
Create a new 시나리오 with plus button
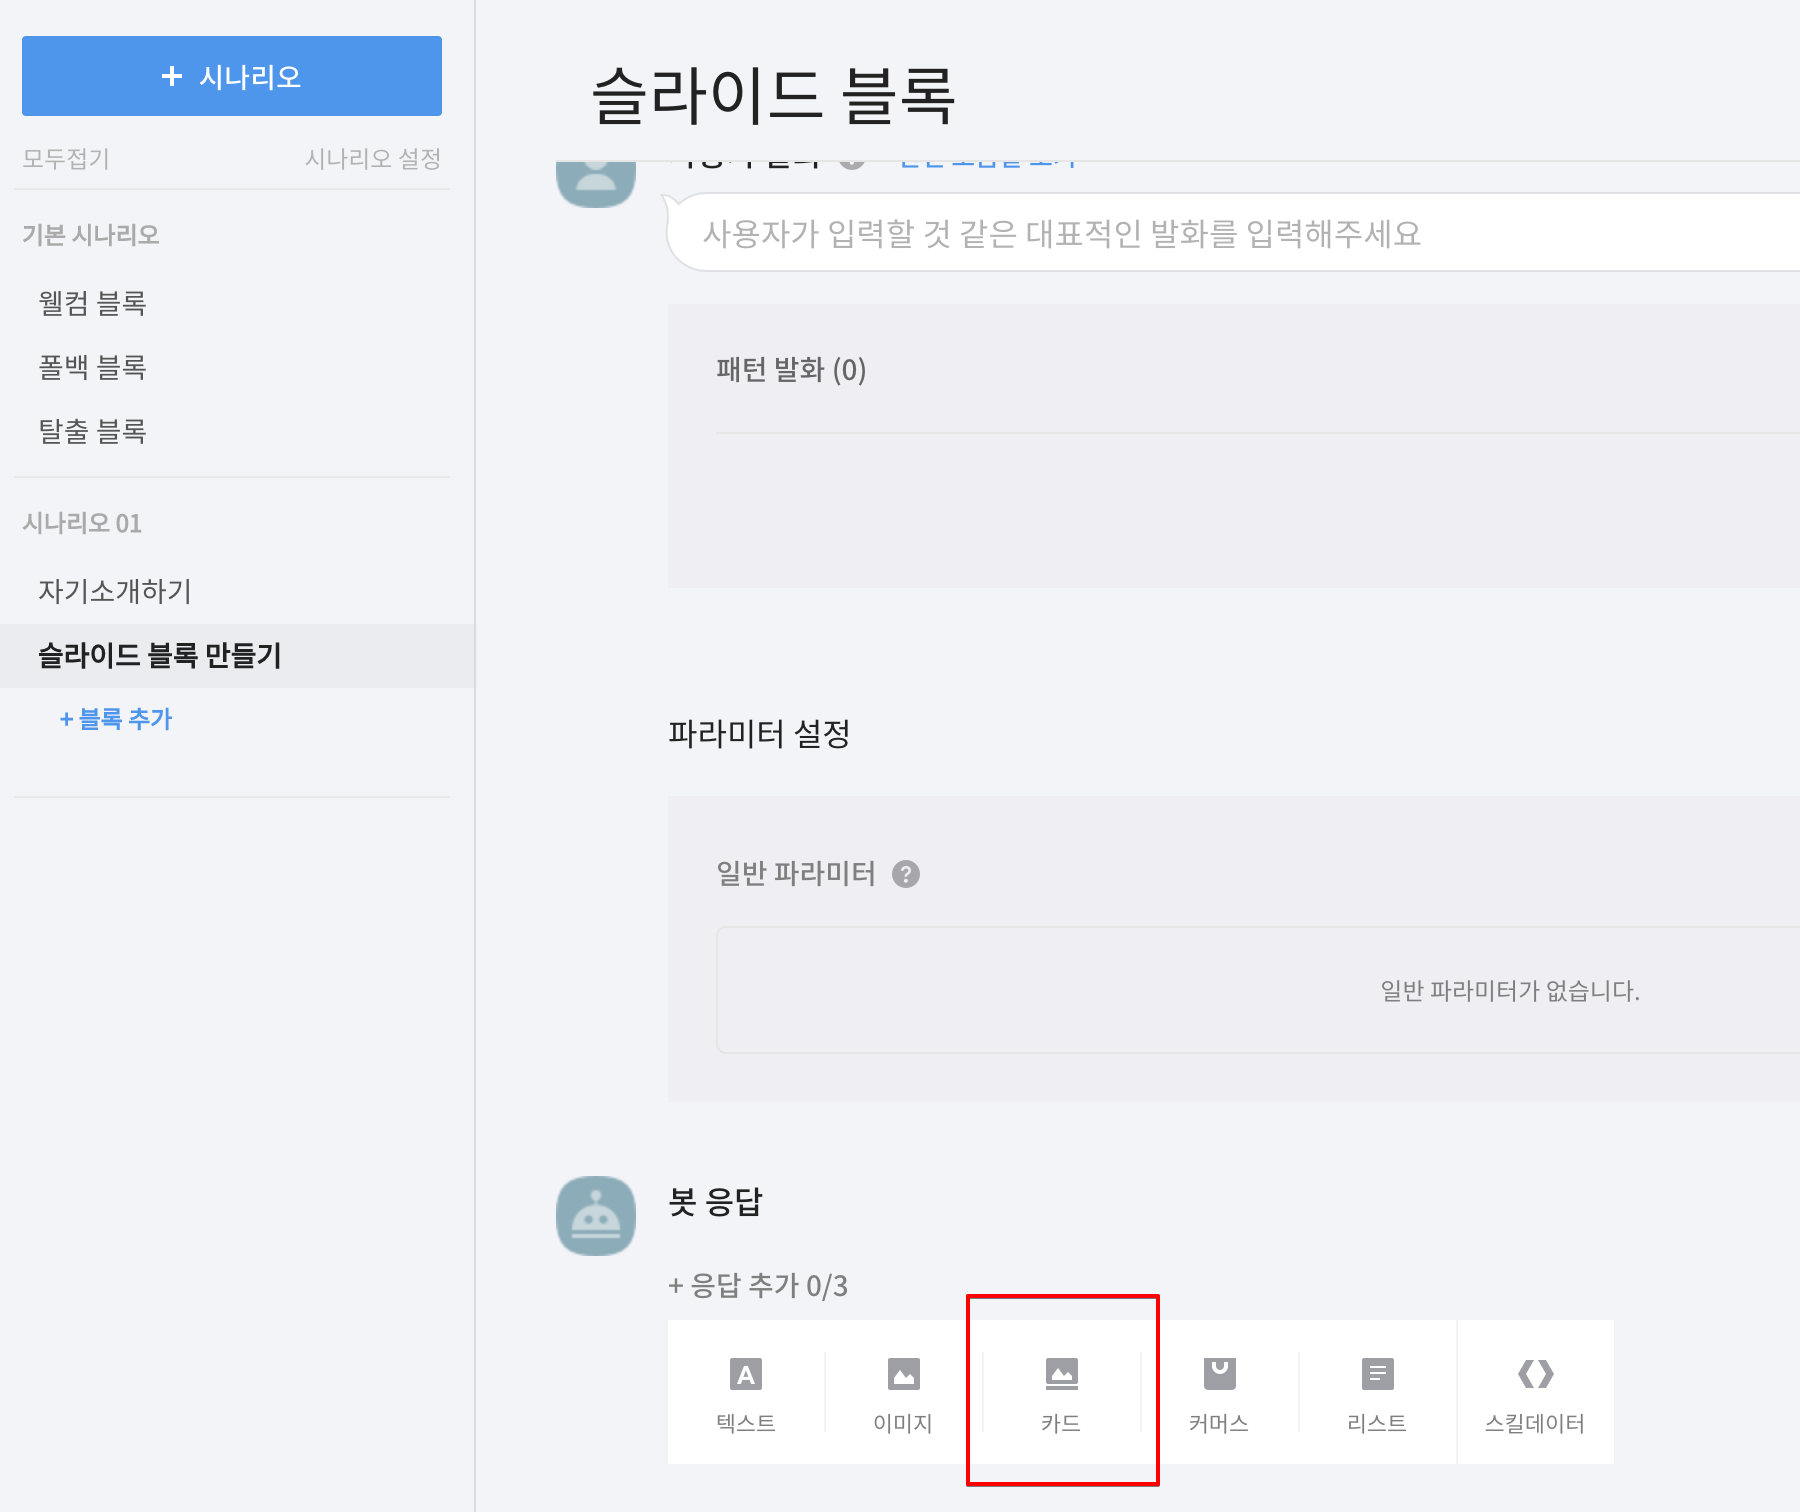click(x=232, y=76)
